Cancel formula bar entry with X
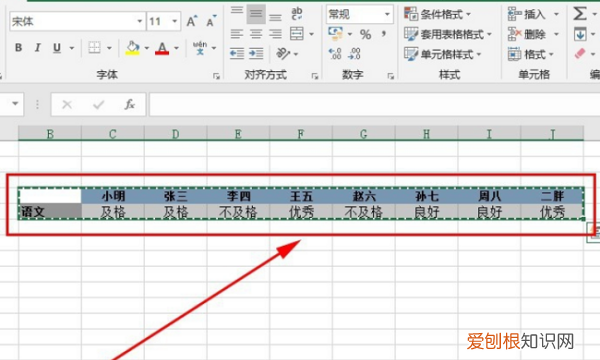 (x=67, y=104)
